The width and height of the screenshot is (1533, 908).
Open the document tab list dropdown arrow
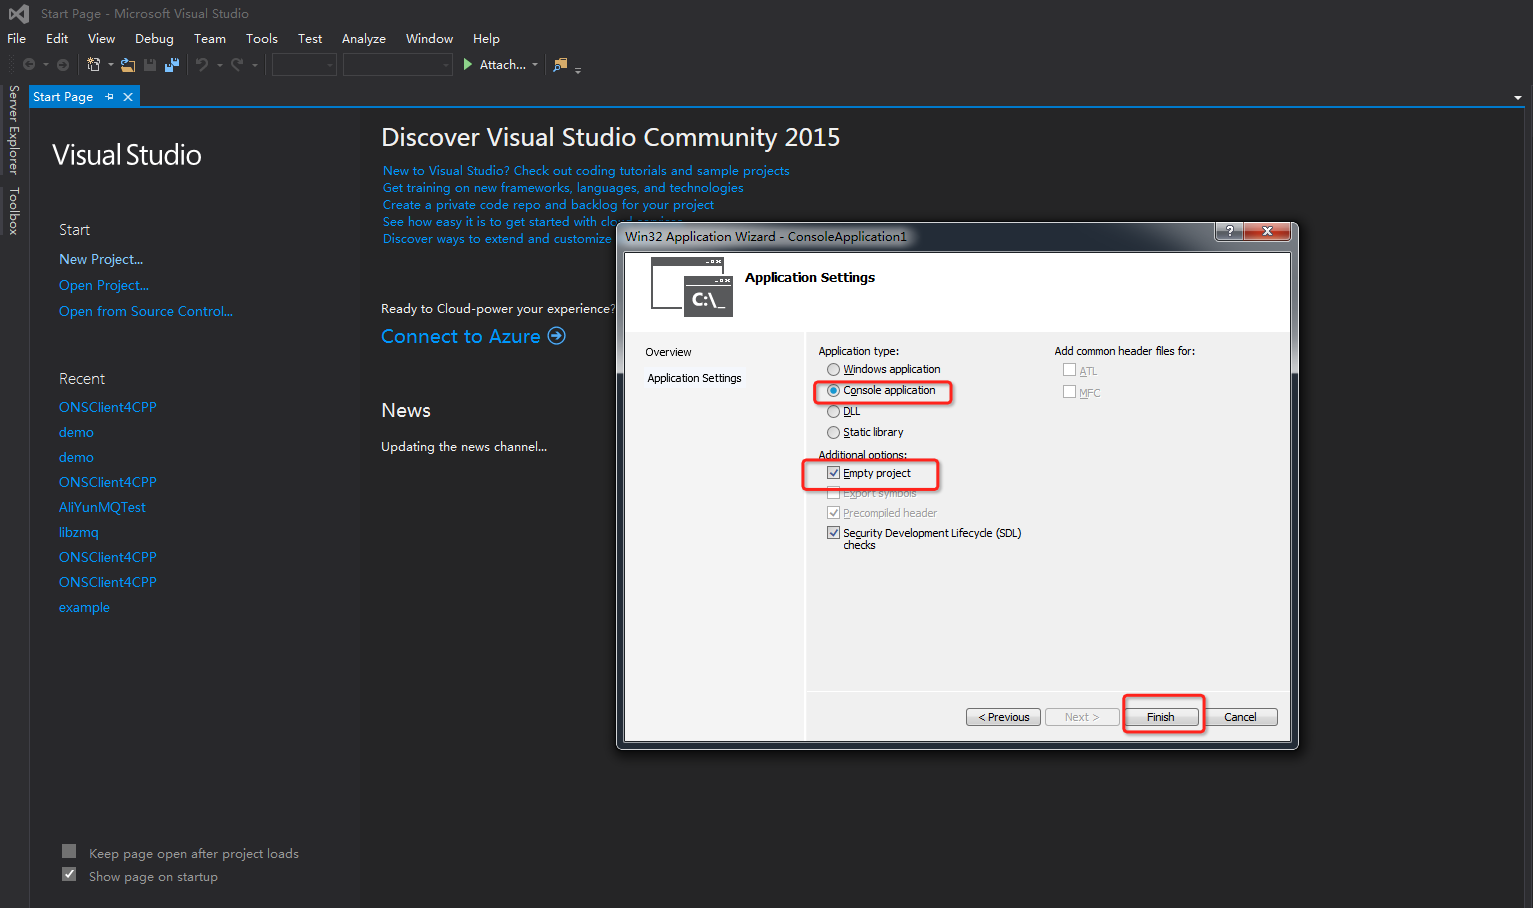click(x=1518, y=98)
